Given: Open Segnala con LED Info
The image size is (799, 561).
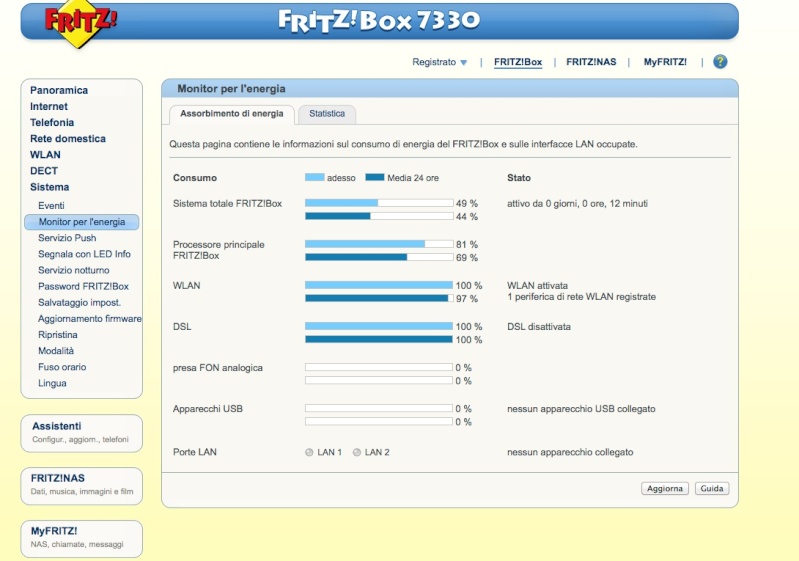Looking at the screenshot, I should (x=84, y=254).
